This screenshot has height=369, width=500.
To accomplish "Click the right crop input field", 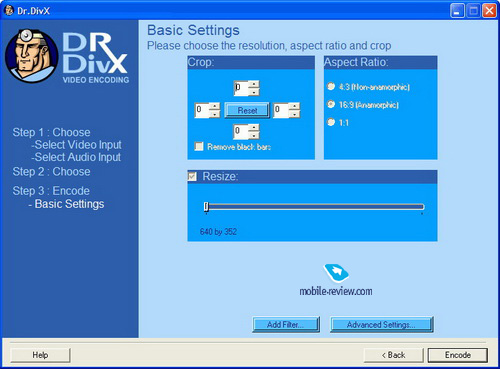I will point(281,110).
